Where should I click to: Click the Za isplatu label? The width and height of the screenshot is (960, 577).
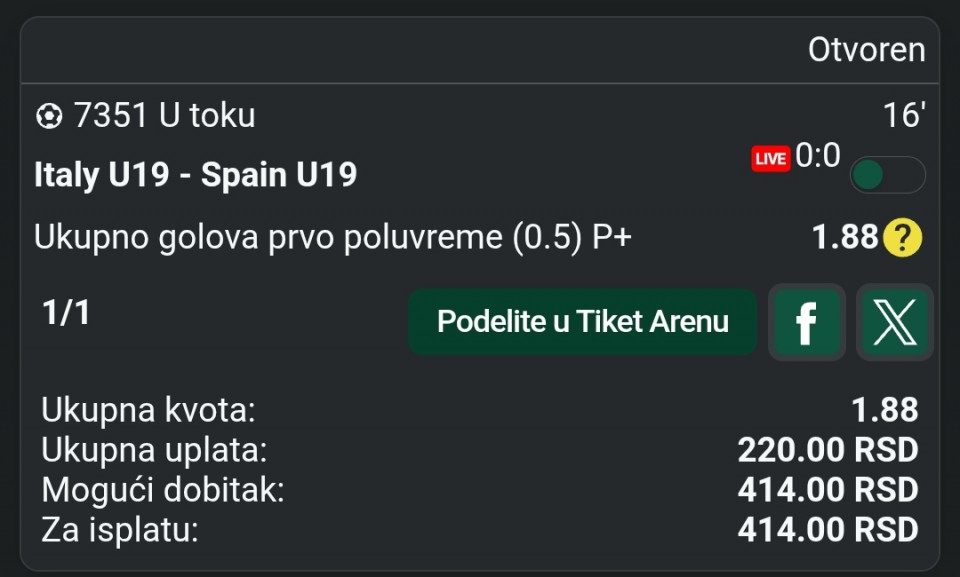pos(120,530)
